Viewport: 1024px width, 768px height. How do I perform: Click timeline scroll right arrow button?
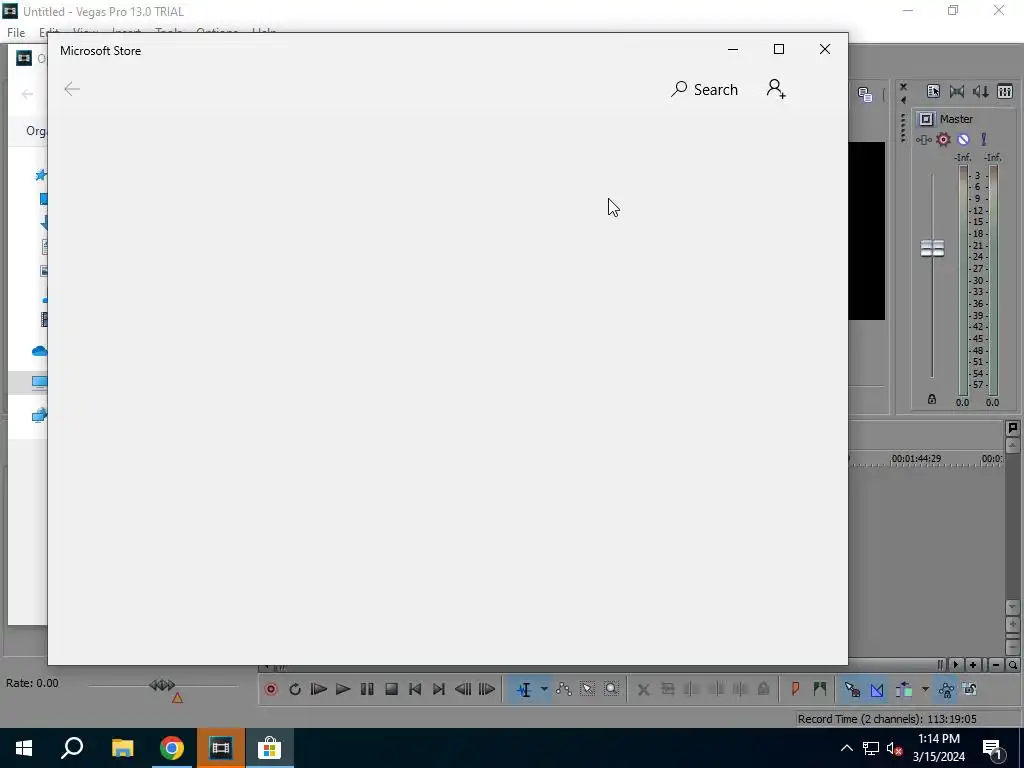click(x=955, y=665)
